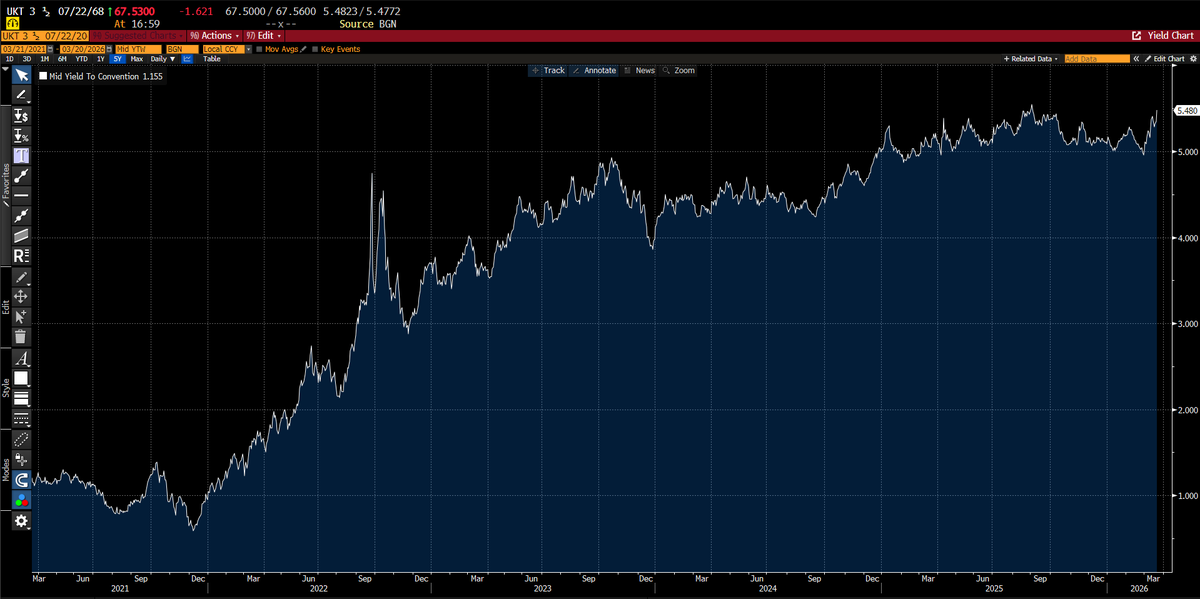Toggle the dotted diagonal mode icon
The width and height of the screenshot is (1200, 599).
[x=21, y=439]
